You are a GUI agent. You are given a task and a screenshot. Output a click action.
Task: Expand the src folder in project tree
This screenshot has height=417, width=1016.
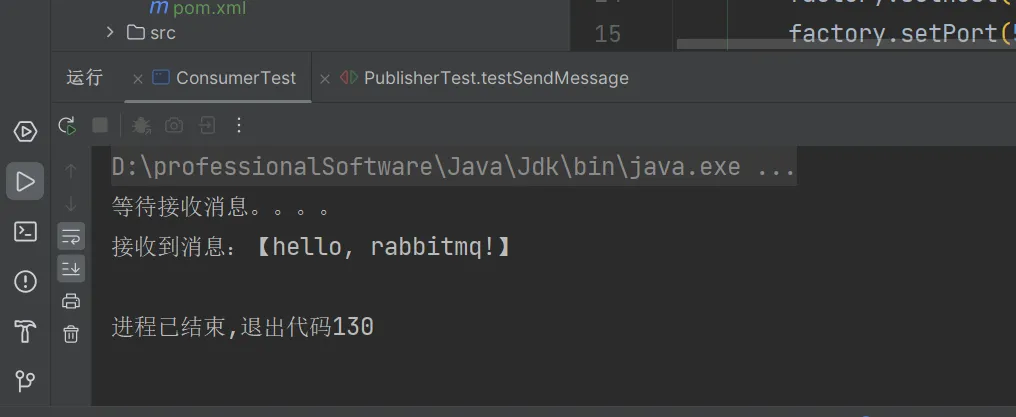point(110,33)
